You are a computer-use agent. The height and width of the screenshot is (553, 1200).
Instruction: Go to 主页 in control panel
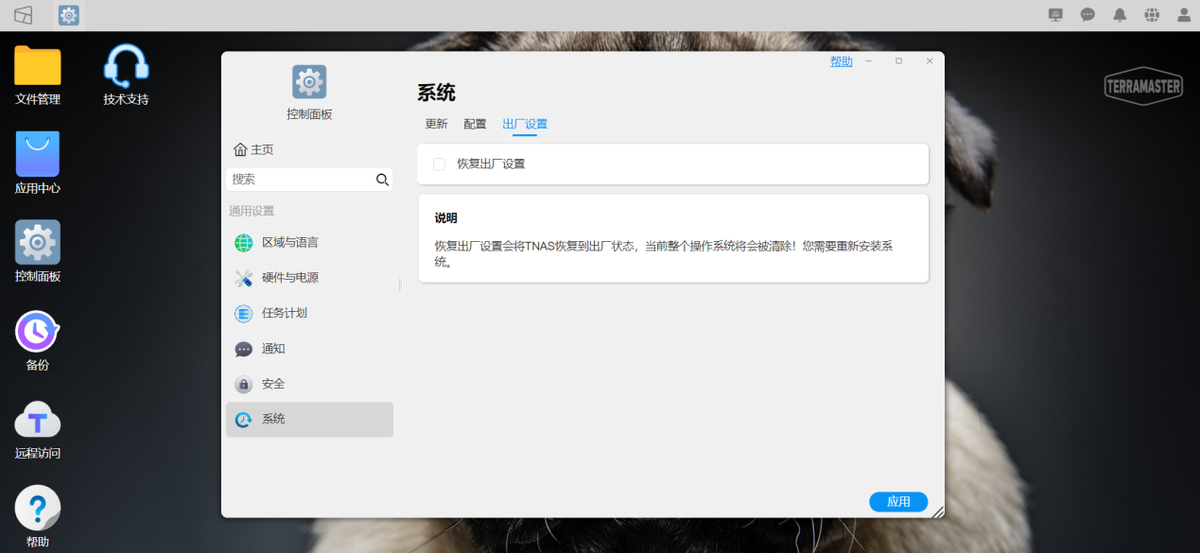click(x=254, y=150)
